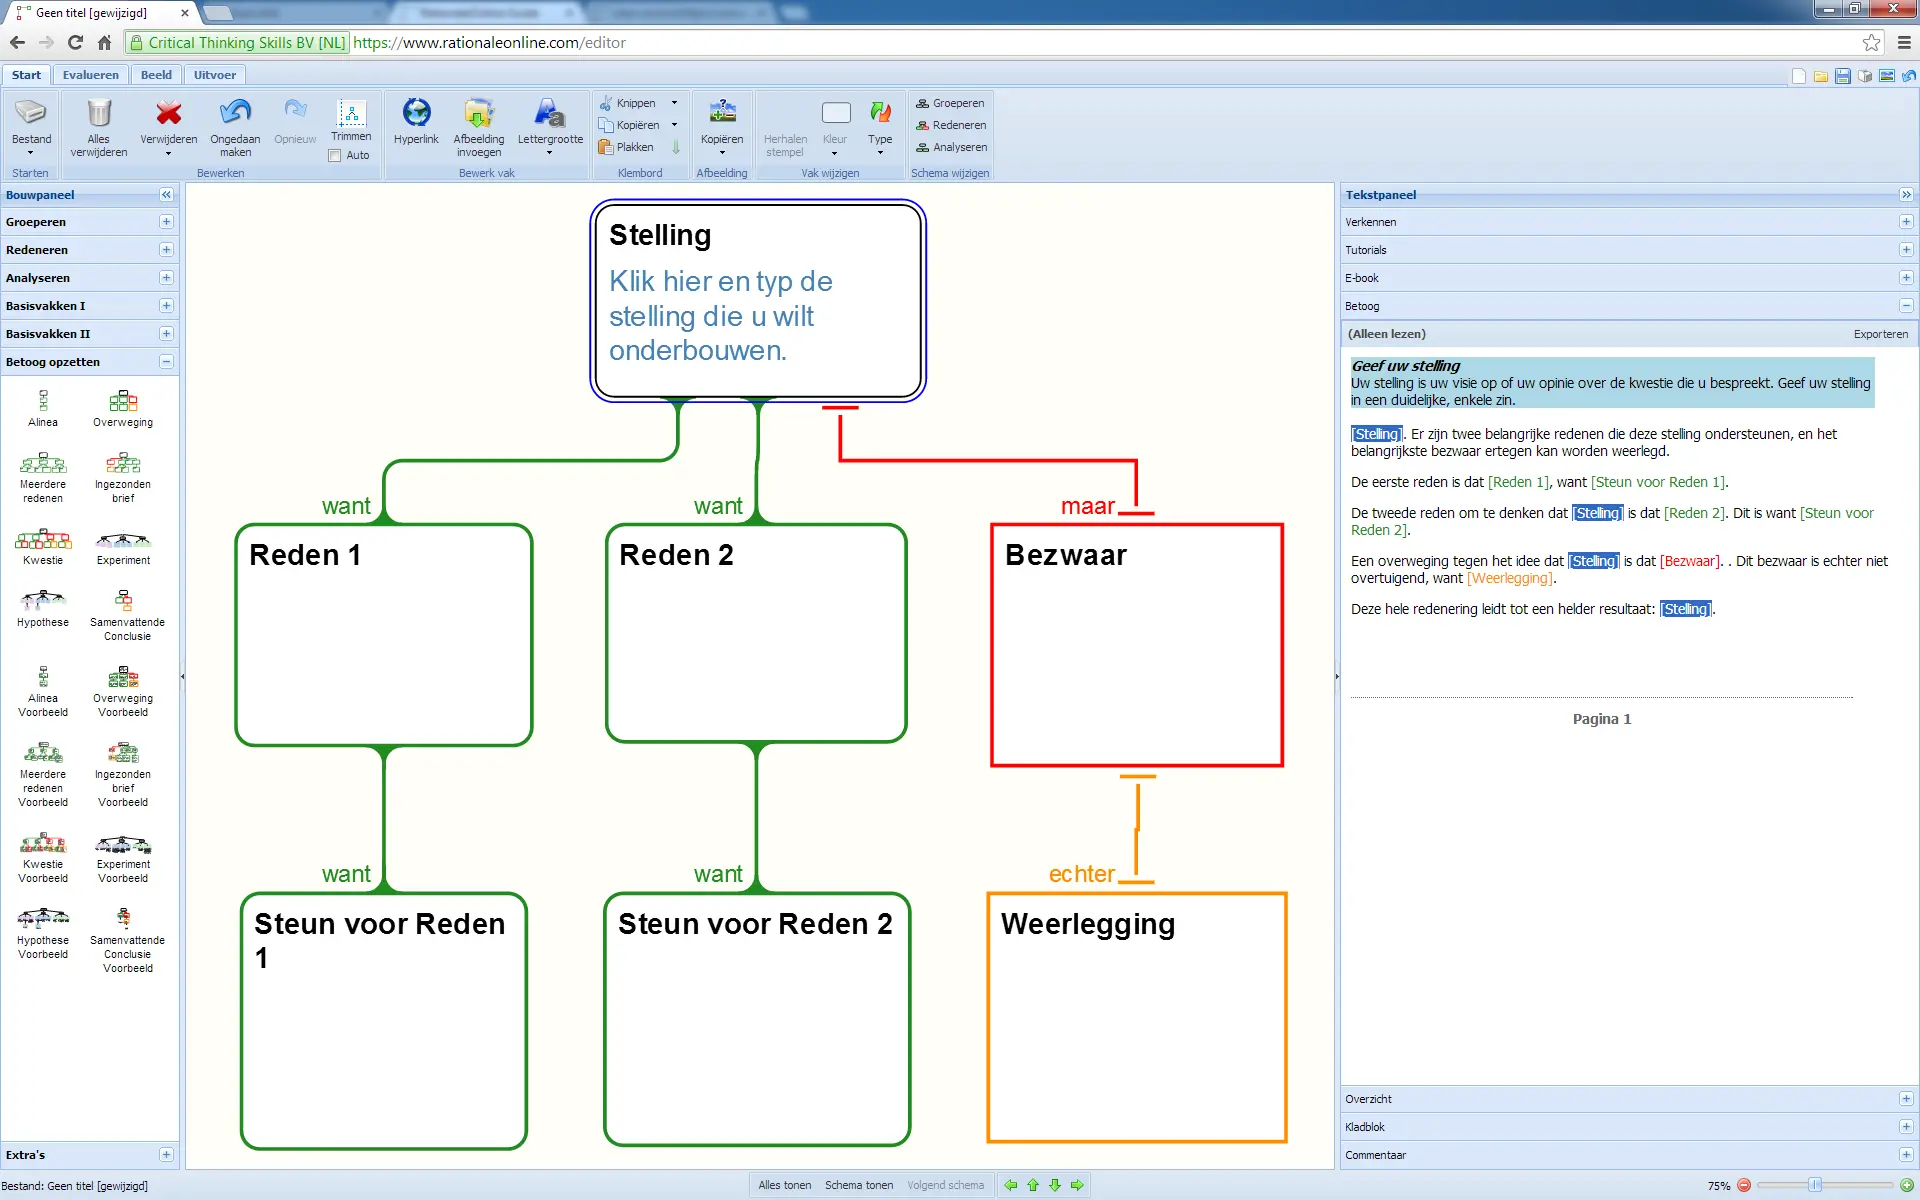
Task: Click the Hyperlink globe icon
Action: [x=416, y=113]
